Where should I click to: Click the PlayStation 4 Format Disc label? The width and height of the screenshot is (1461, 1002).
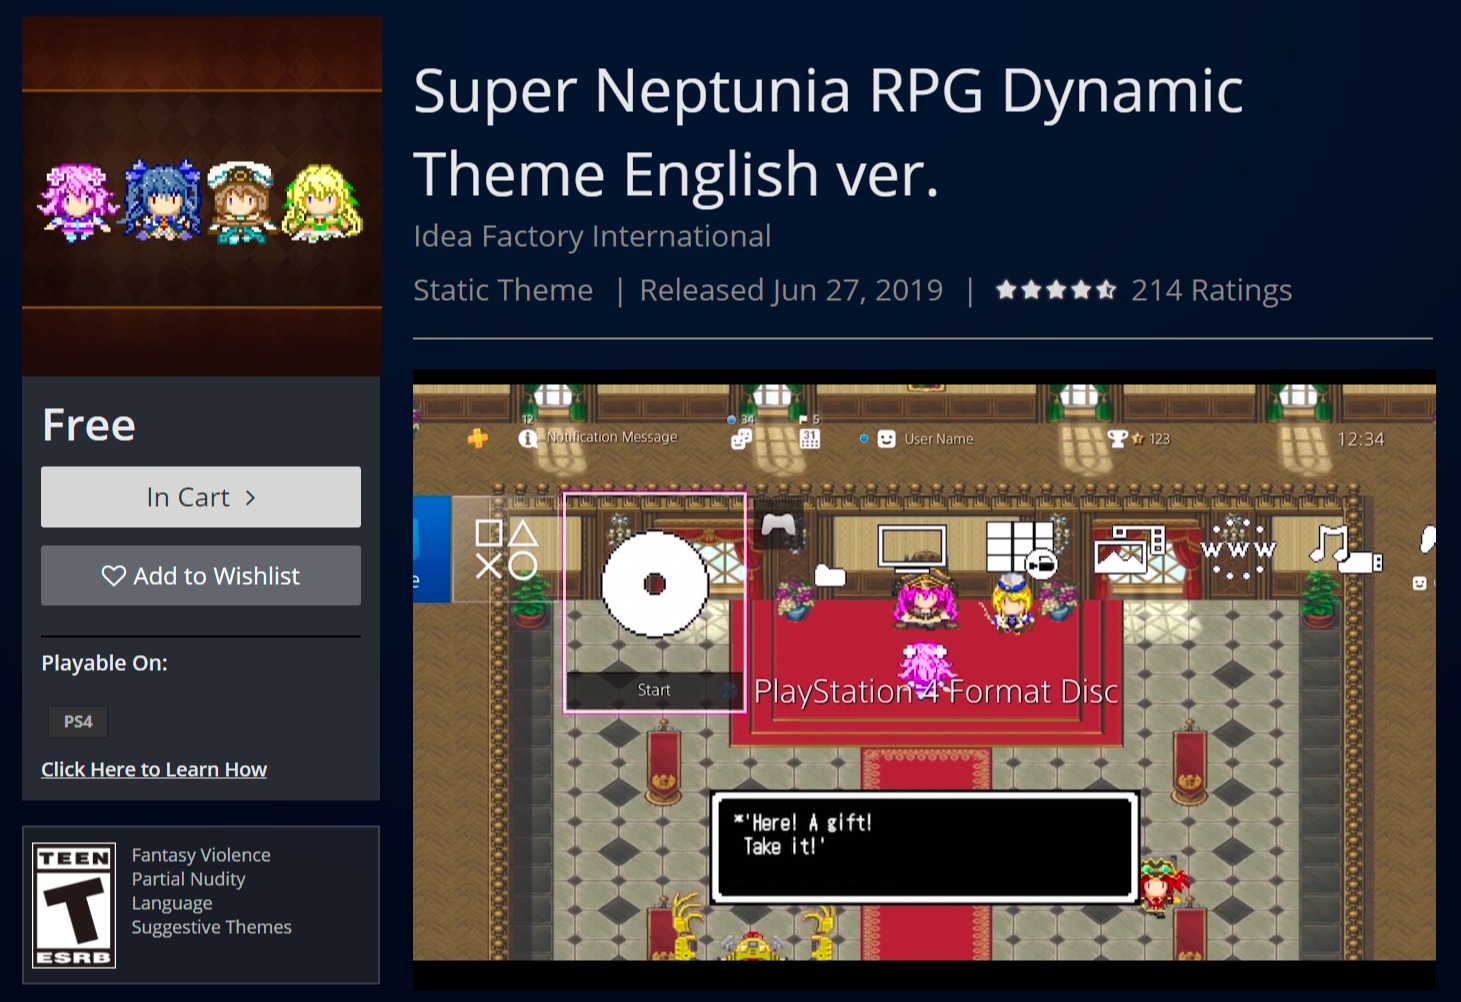point(936,691)
